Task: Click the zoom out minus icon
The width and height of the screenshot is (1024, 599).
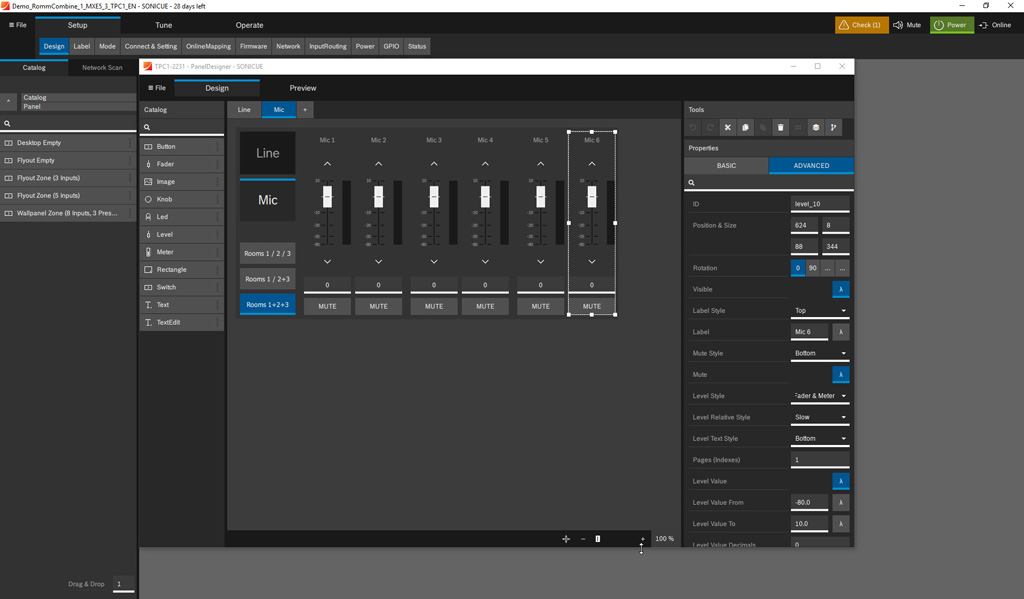Action: point(583,539)
